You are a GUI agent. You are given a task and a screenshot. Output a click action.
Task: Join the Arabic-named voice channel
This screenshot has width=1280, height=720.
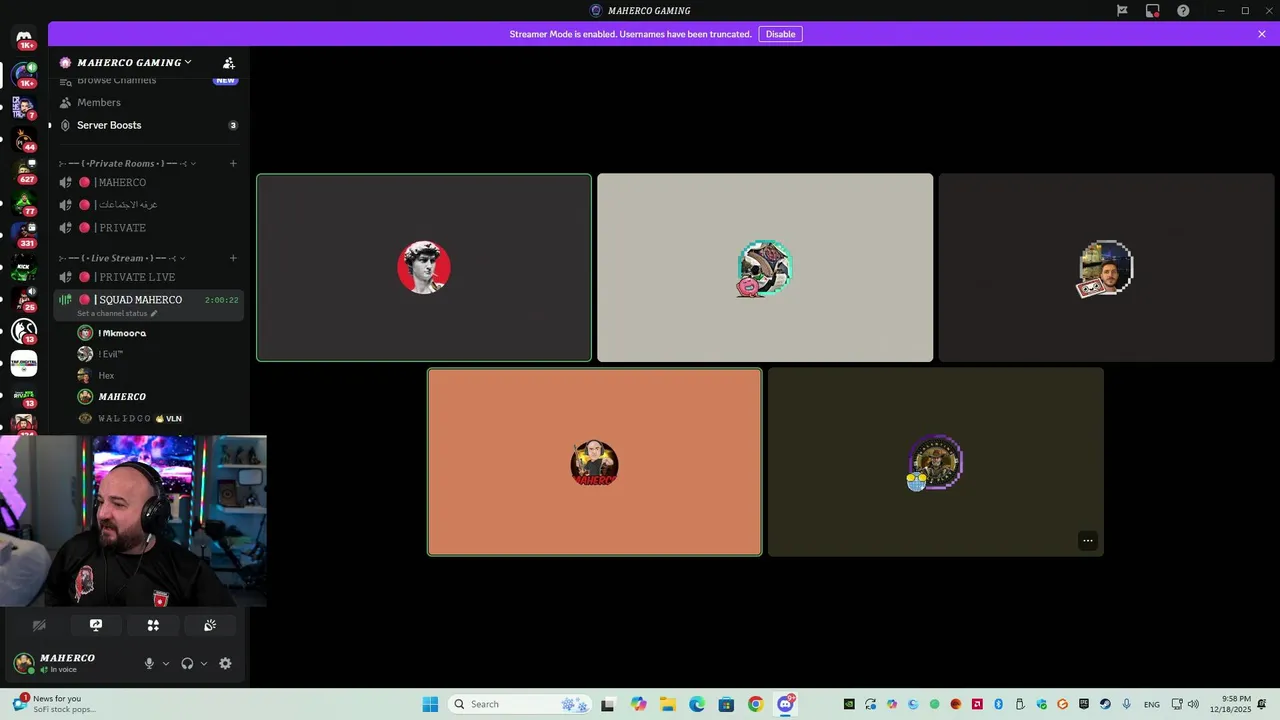pyautogui.click(x=148, y=205)
